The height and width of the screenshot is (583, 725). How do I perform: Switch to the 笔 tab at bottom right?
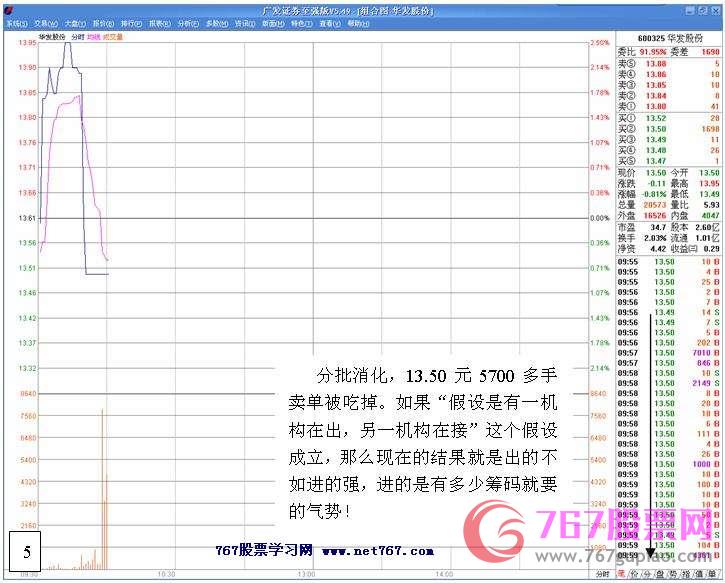[x=621, y=574]
